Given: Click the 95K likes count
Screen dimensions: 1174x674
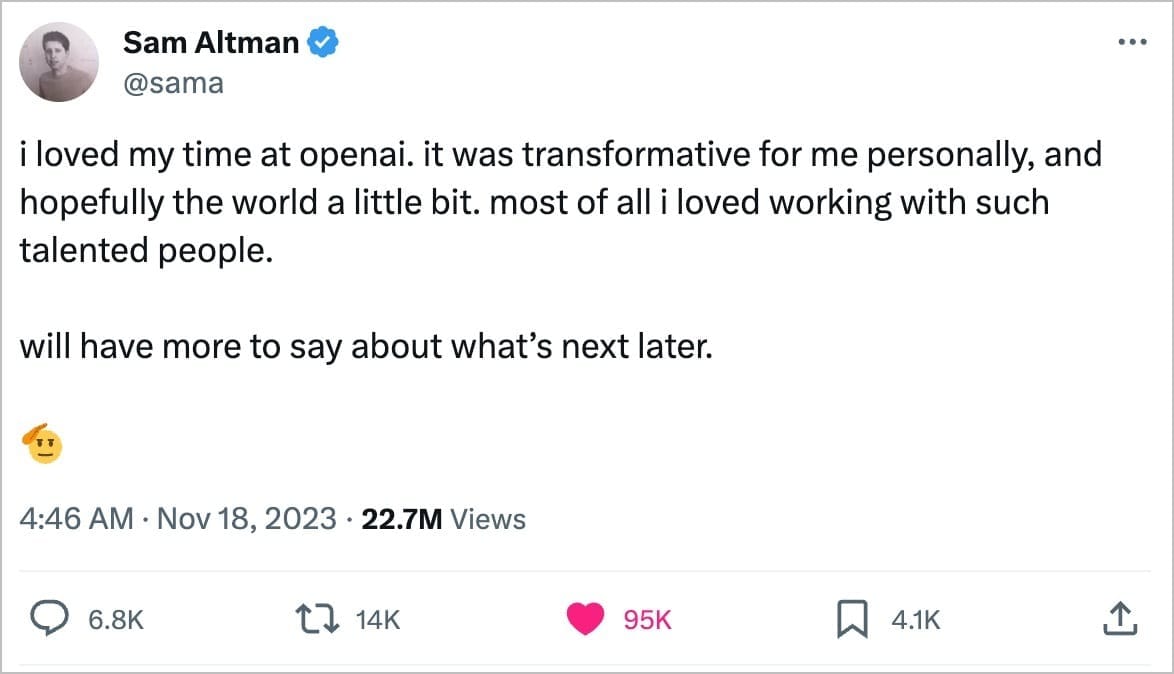Looking at the screenshot, I should 647,620.
